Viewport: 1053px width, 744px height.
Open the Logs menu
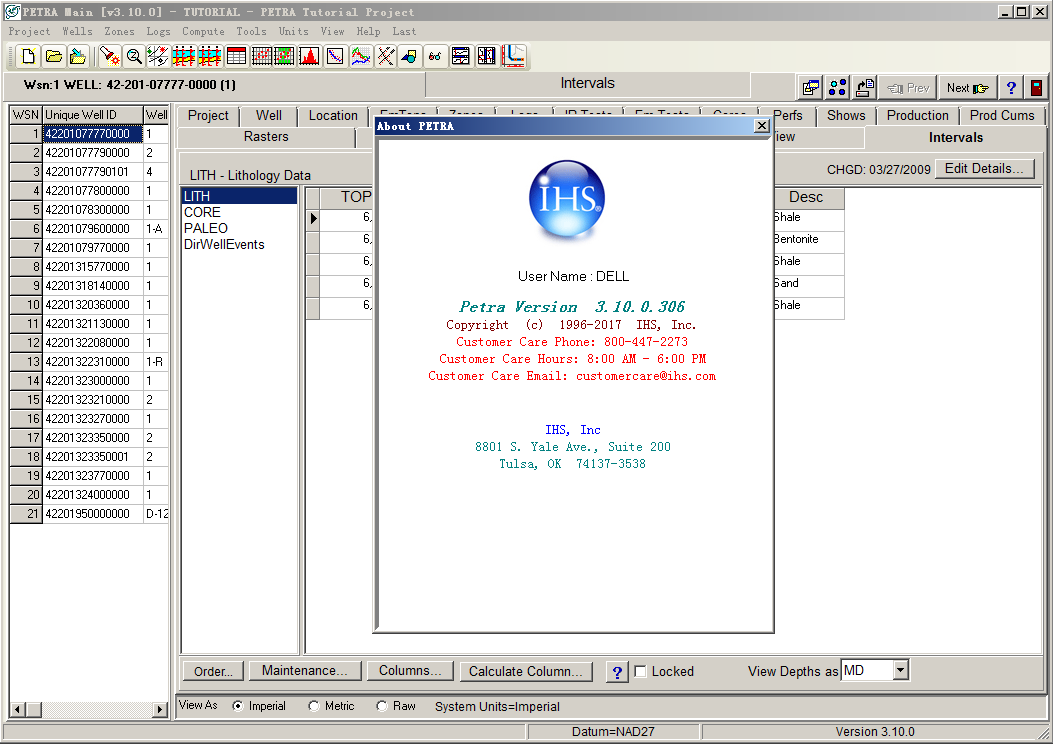(x=158, y=32)
